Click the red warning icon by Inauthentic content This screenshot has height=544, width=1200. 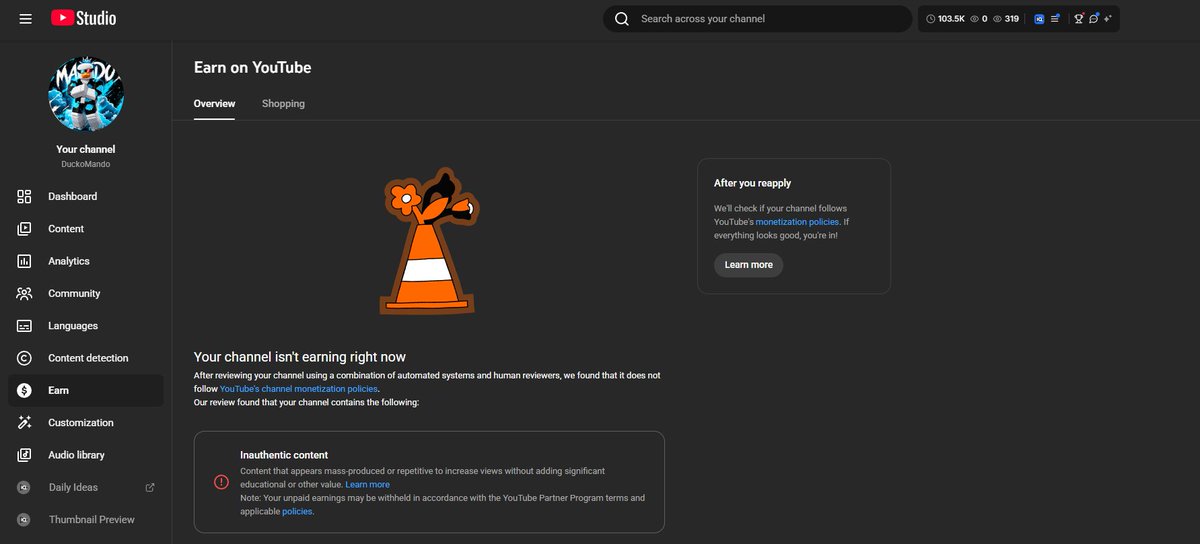pos(221,482)
